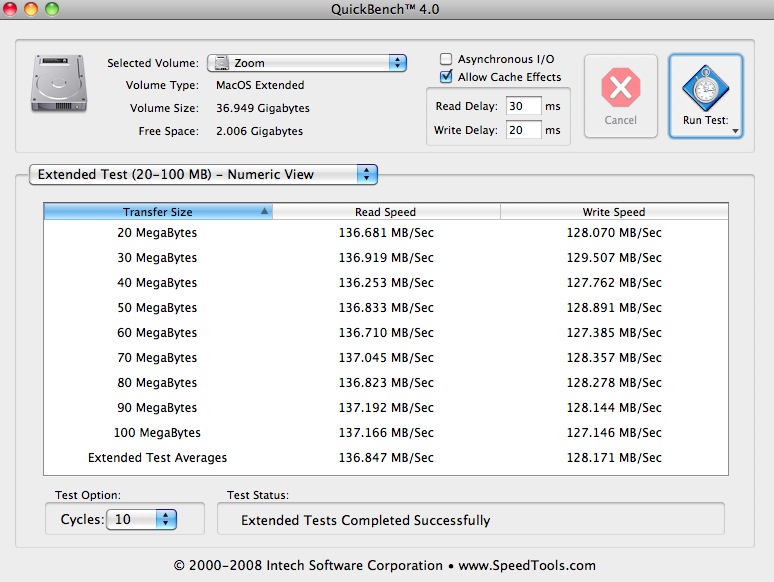
Task: Close the QuickBench window
Action: pyautogui.click(x=10, y=8)
